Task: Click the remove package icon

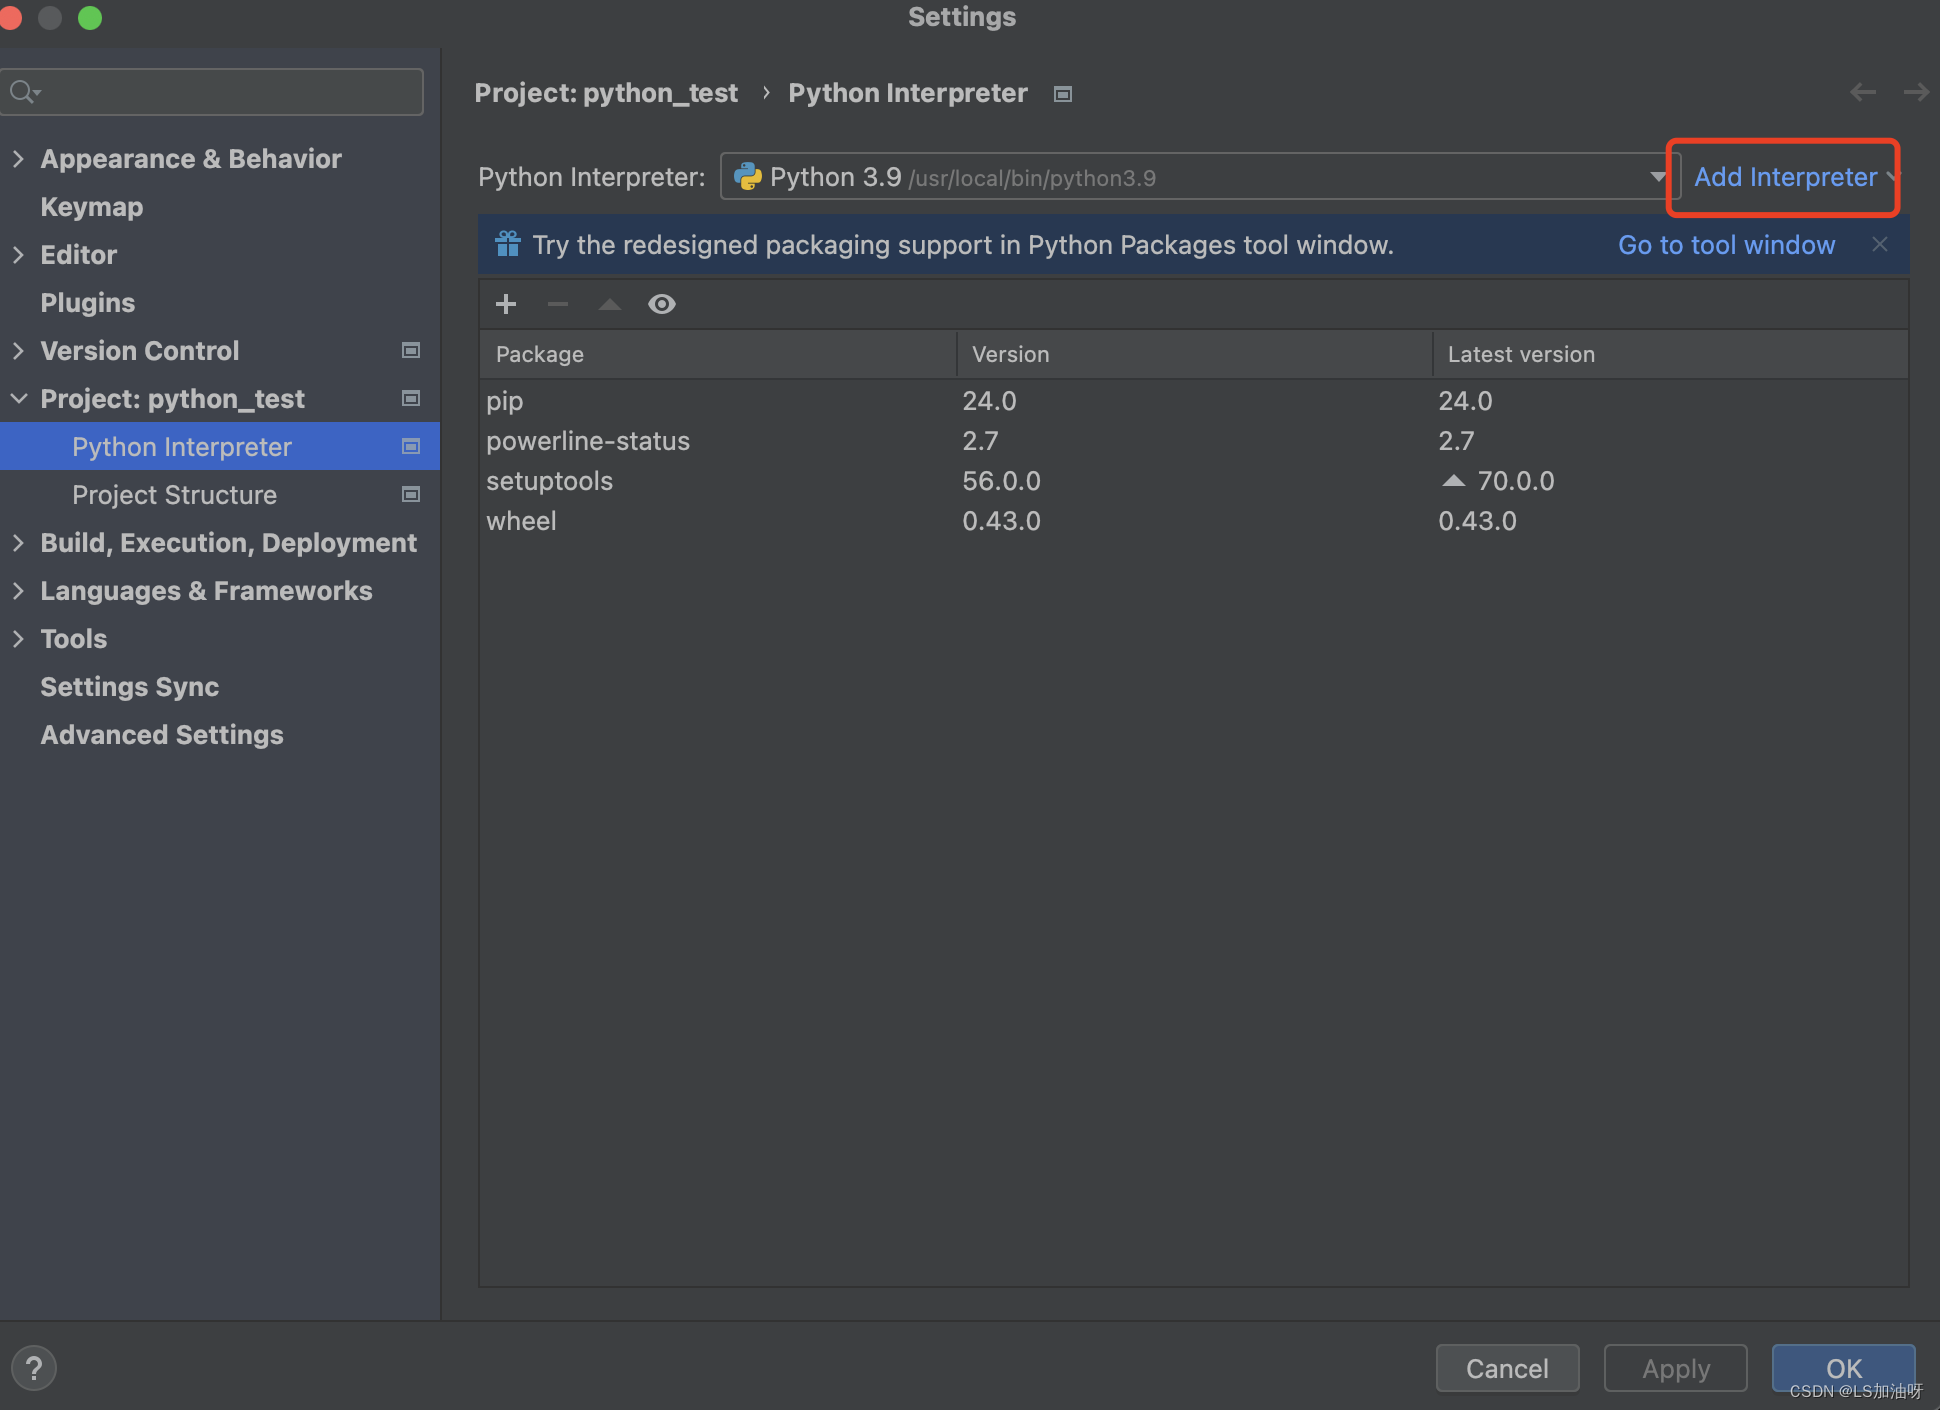Action: coord(556,303)
